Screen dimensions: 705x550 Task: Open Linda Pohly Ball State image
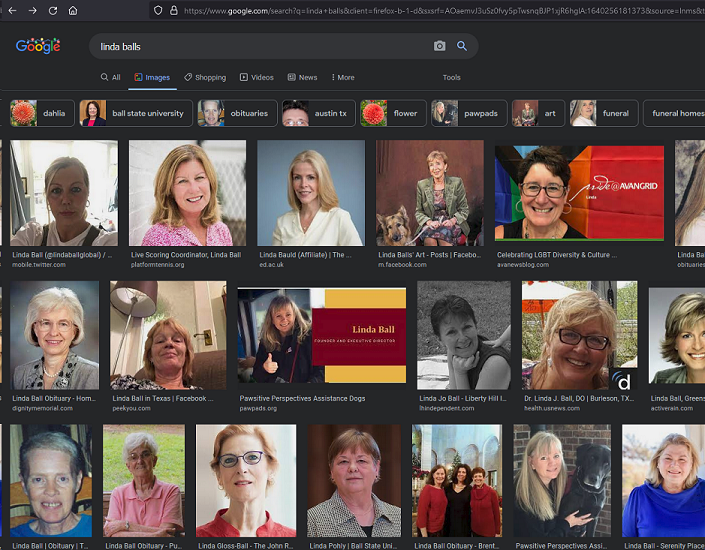(x=354, y=481)
